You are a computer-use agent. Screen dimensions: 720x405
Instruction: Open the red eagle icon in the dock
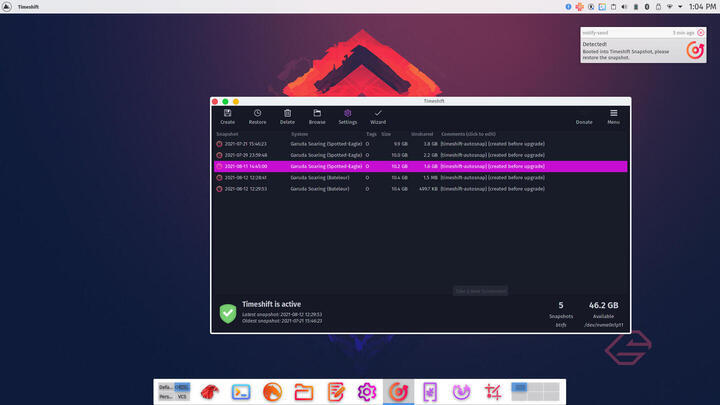[209, 392]
